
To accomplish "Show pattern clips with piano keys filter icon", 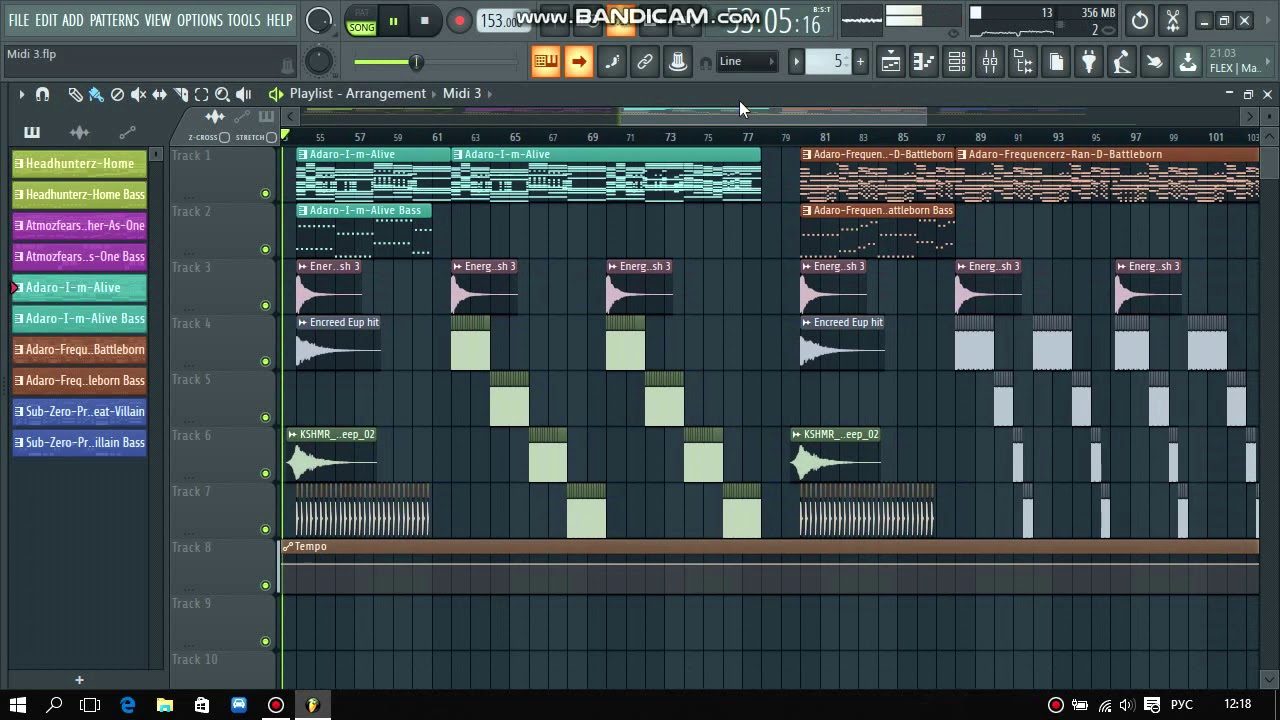I will point(32,132).
